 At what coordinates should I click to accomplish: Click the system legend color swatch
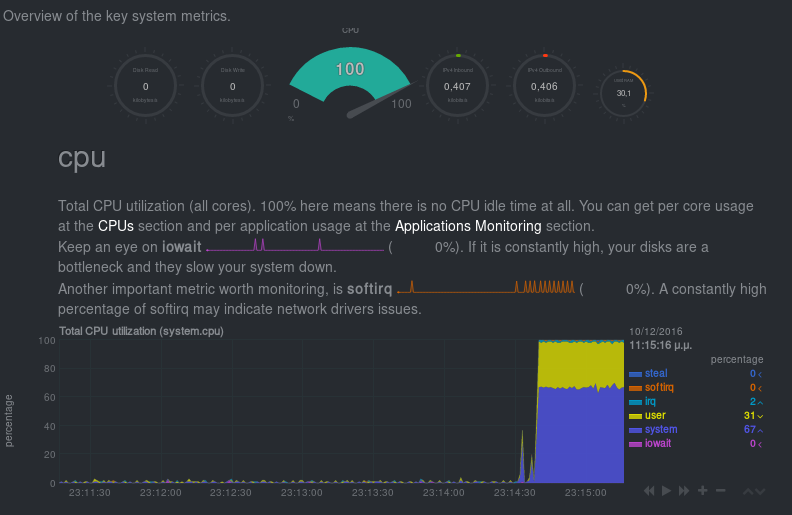click(x=634, y=430)
